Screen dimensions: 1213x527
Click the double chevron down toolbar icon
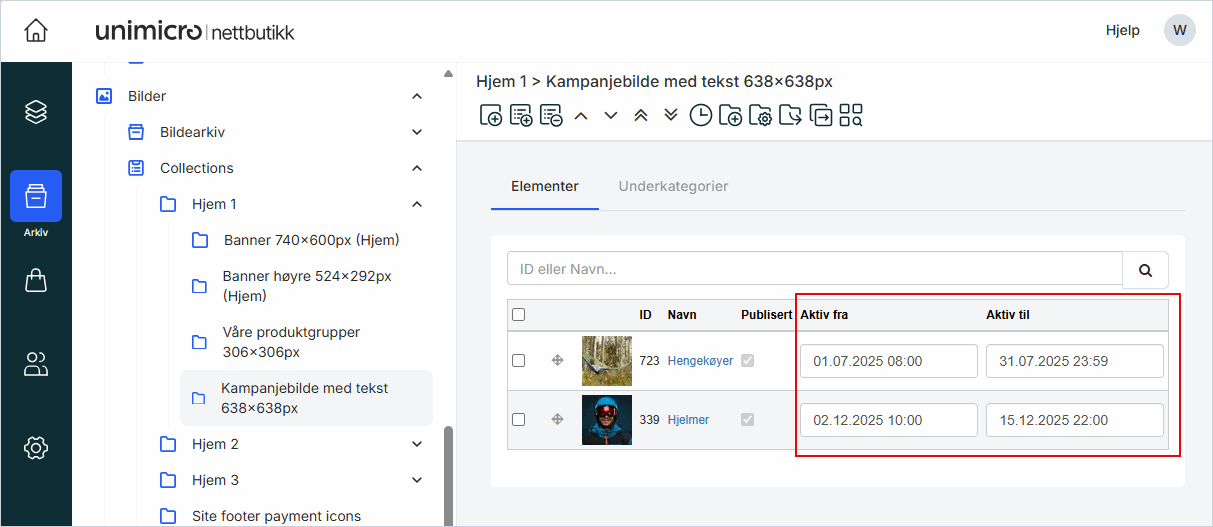pyautogui.click(x=671, y=116)
